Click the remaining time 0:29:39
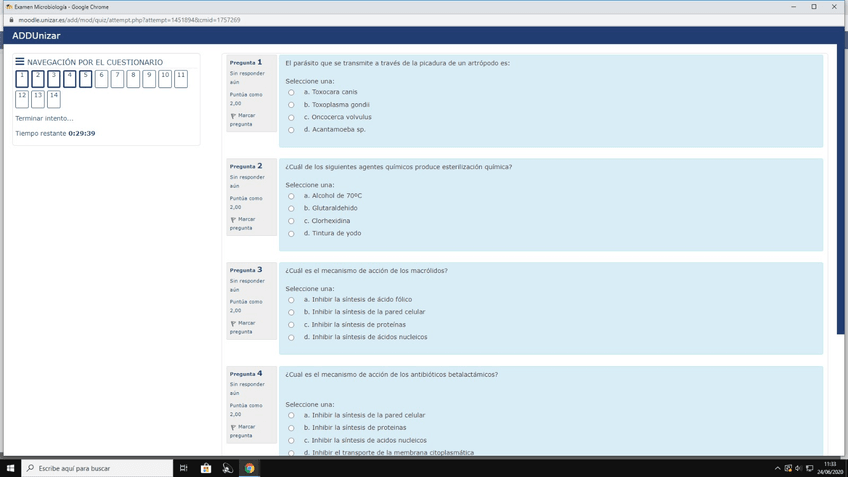Screen dimensions: 848x477 [x=82, y=134]
